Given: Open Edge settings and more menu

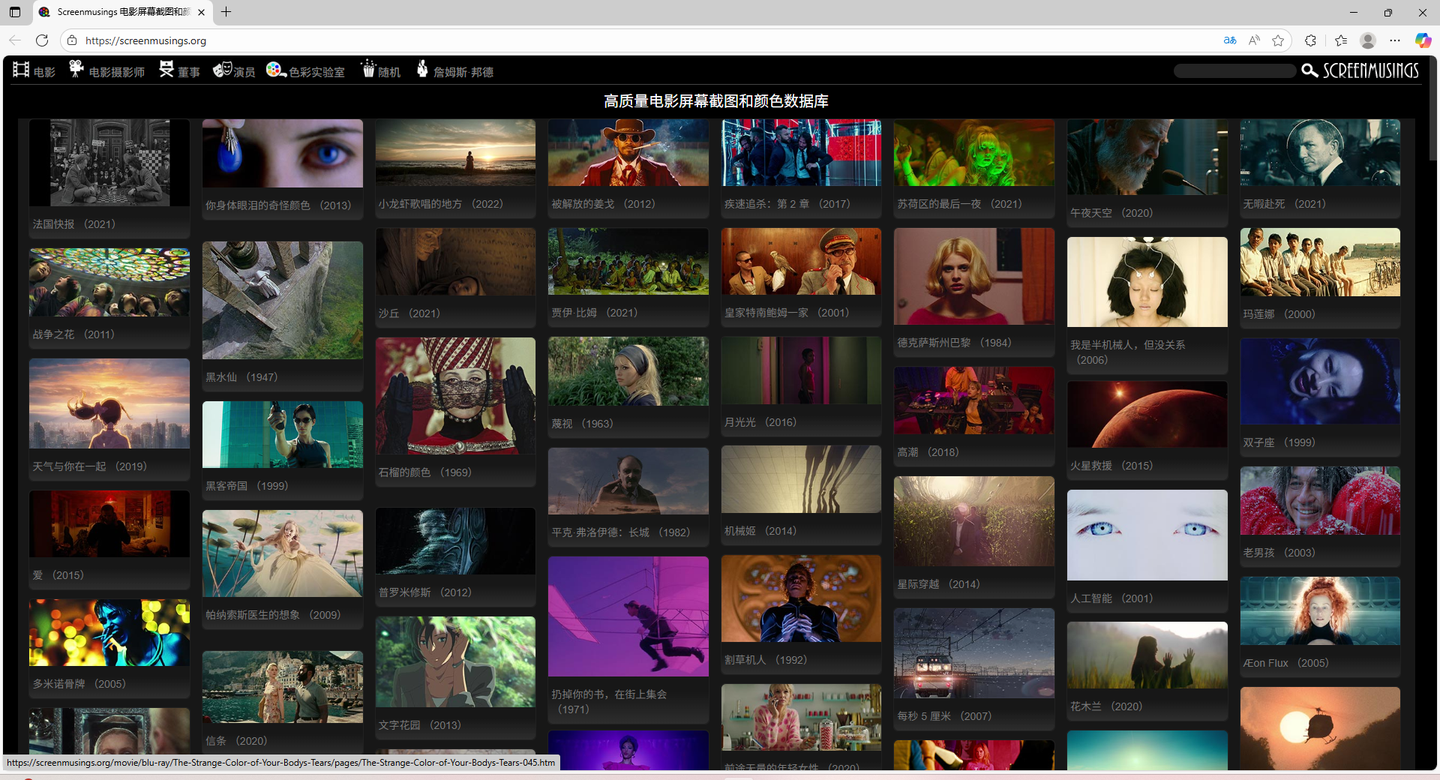Looking at the screenshot, I should coord(1395,40).
